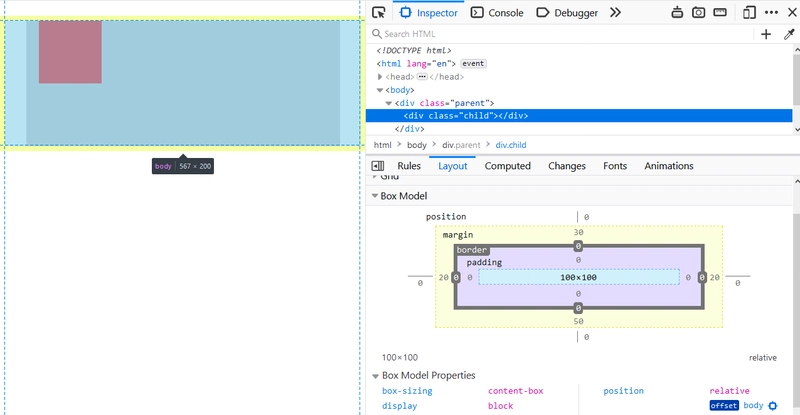Click the 100×100 content box region
Screen dimensions: 800x415
coord(578,277)
